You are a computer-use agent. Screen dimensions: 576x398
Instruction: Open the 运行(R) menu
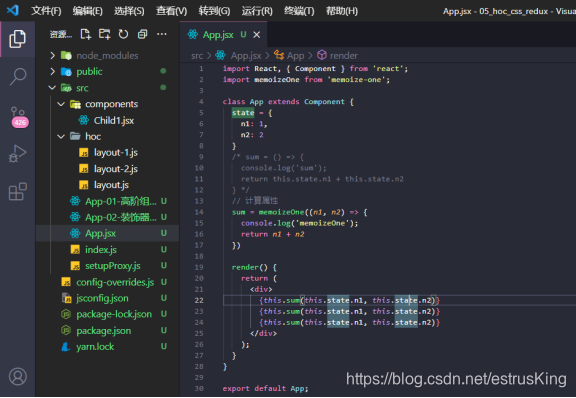(x=257, y=11)
